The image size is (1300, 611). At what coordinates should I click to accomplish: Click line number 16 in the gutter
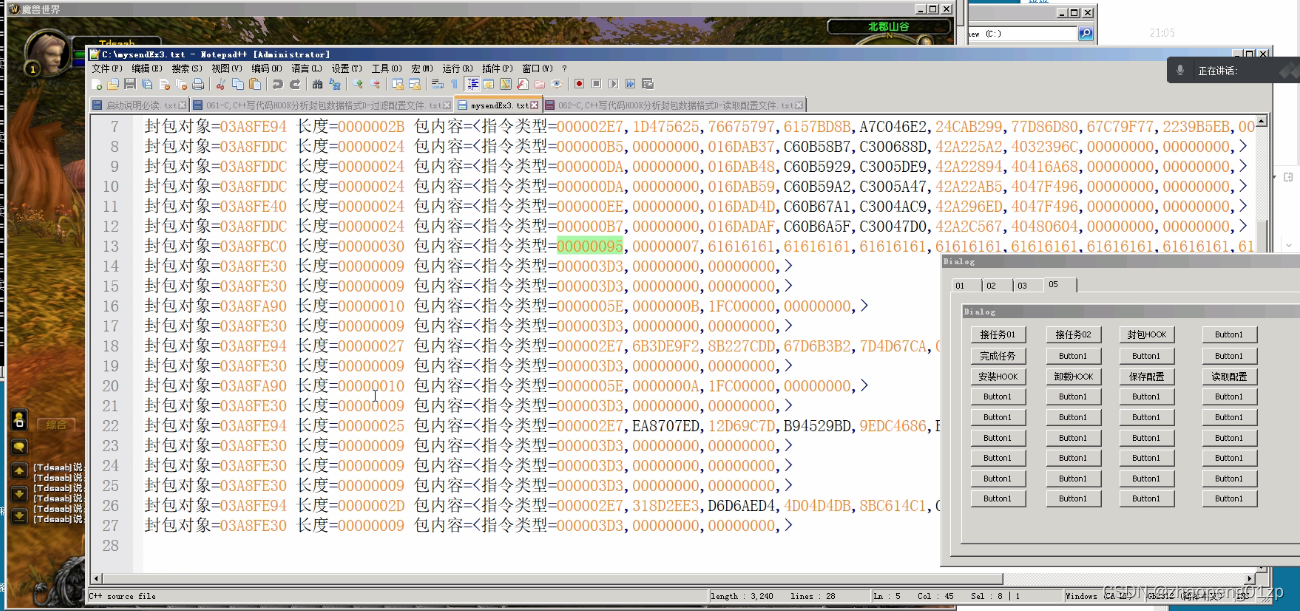pos(110,306)
